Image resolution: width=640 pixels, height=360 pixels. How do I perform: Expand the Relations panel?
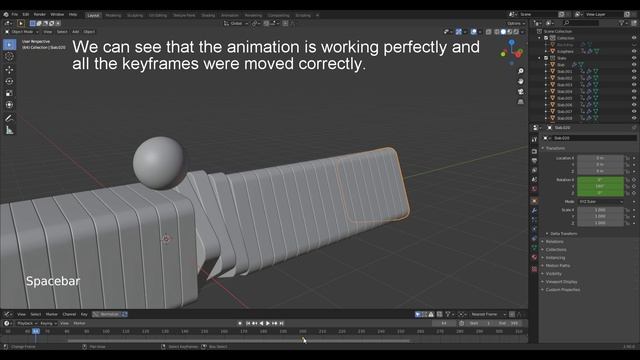(x=554, y=242)
